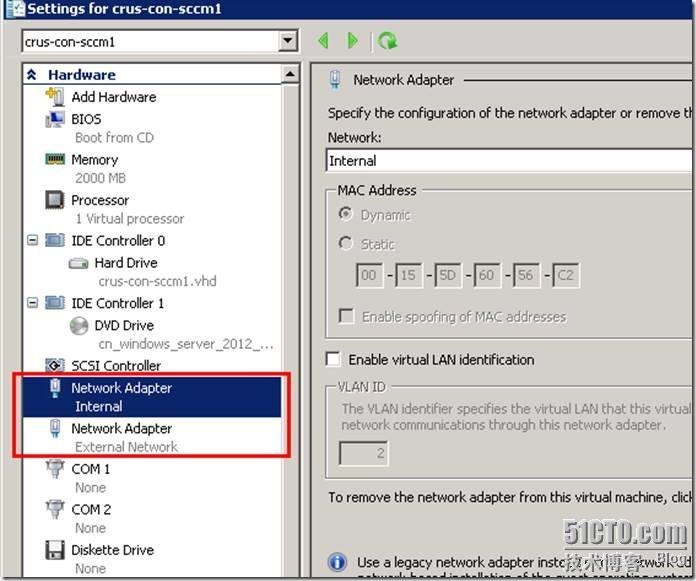Click the Hardware section collapse chevron
The height and width of the screenshot is (581, 696).
[32, 74]
